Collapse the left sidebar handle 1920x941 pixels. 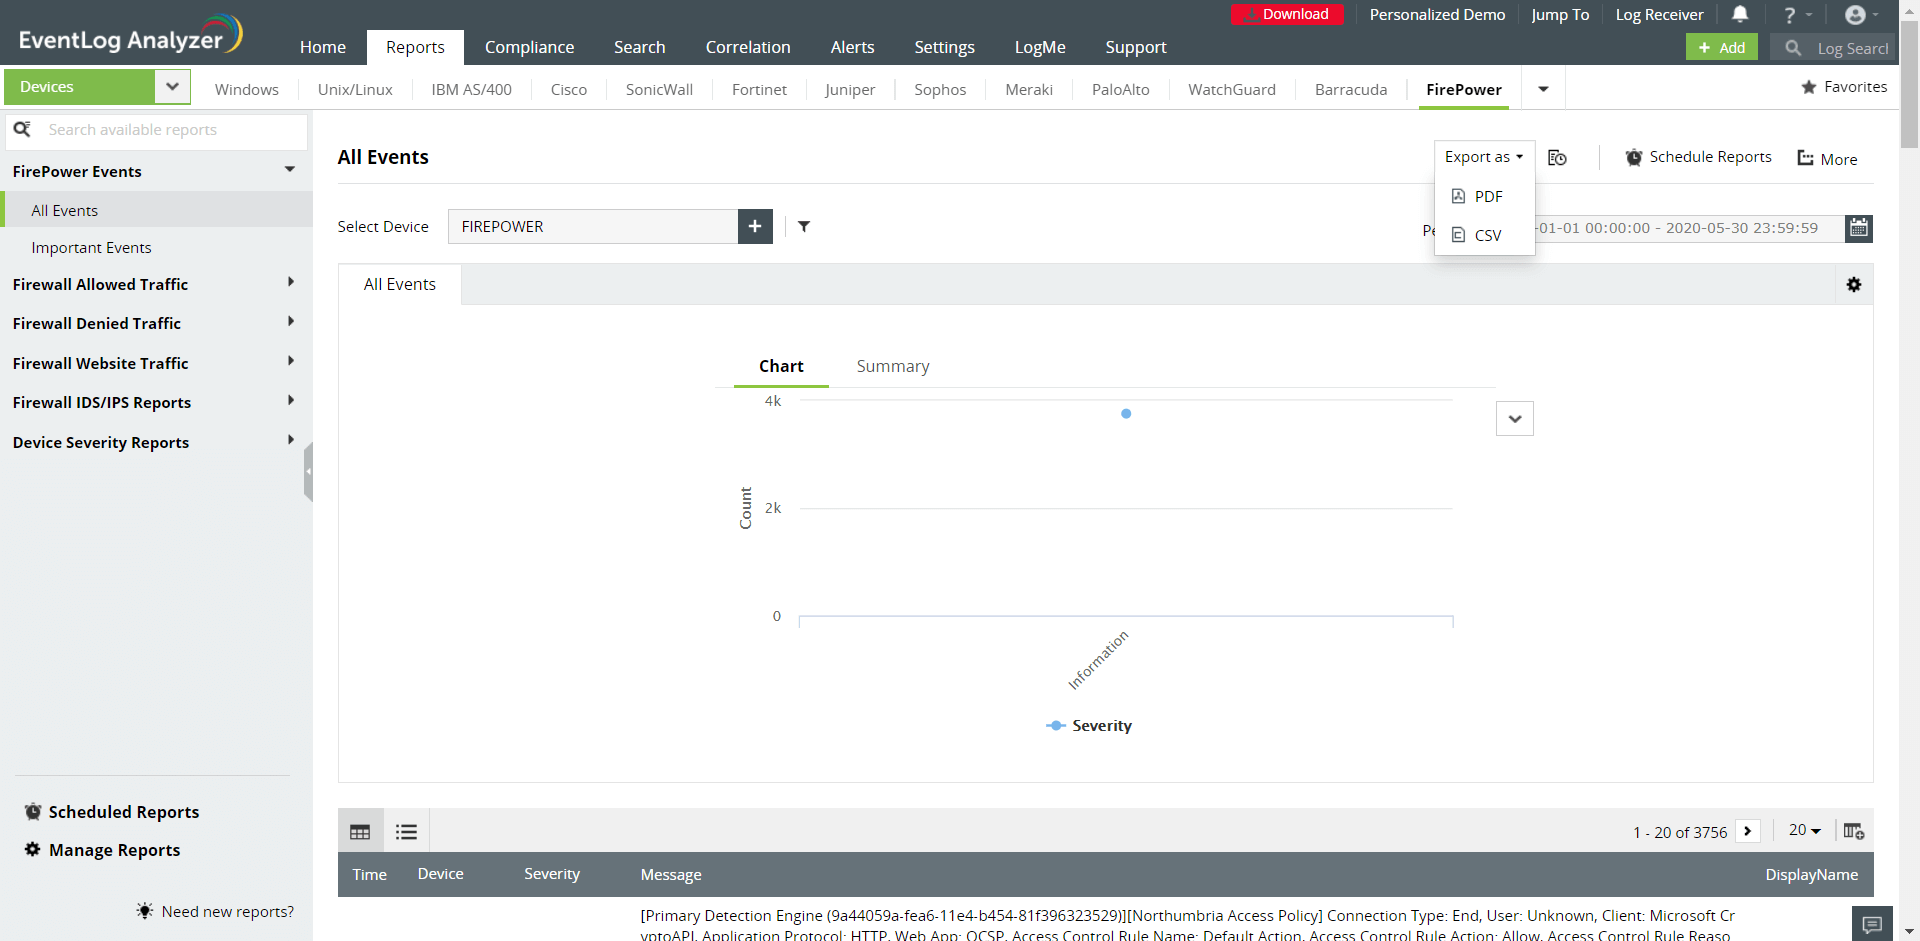point(308,471)
